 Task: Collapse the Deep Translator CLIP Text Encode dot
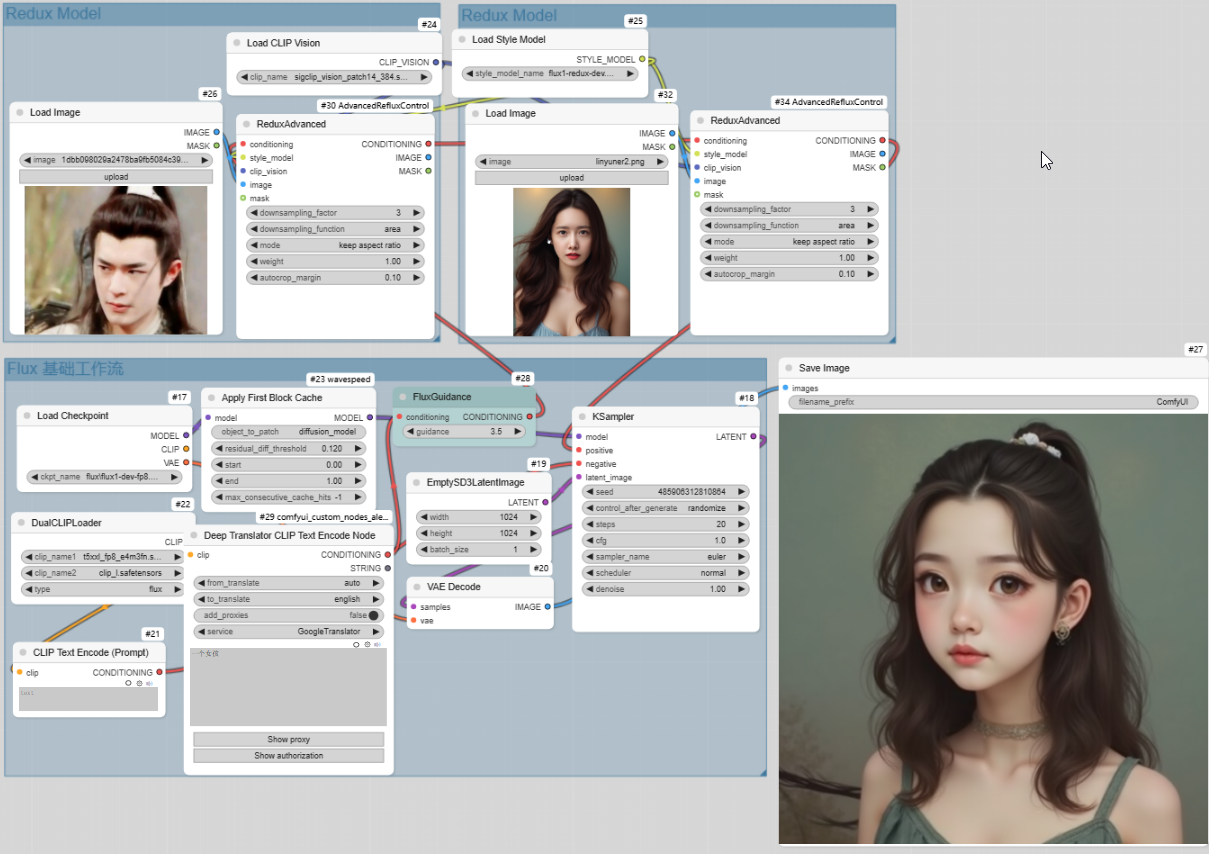click(194, 535)
